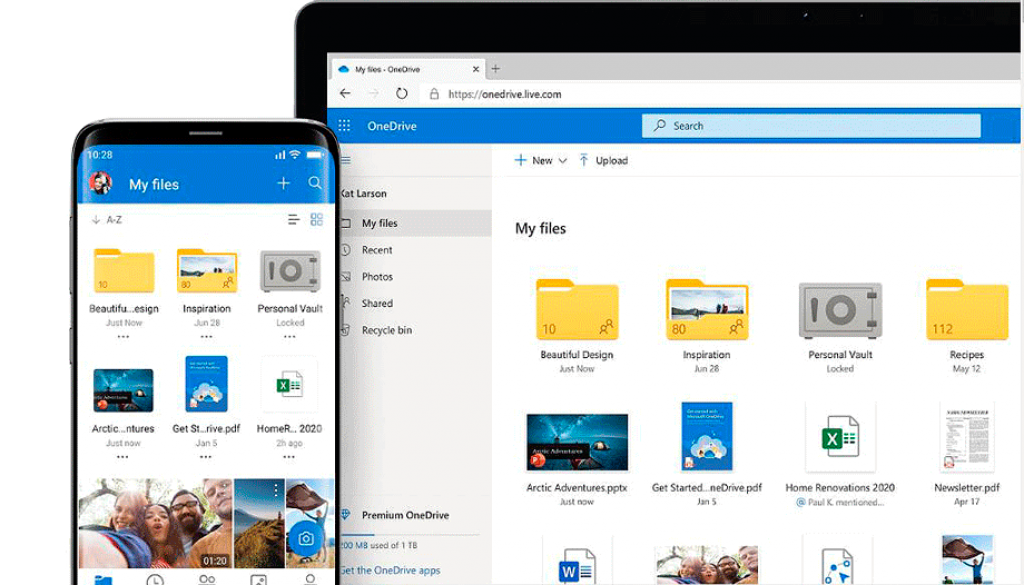Open more options under Personal Vault on phone
This screenshot has height=585, width=1024.
pyautogui.click(x=289, y=337)
